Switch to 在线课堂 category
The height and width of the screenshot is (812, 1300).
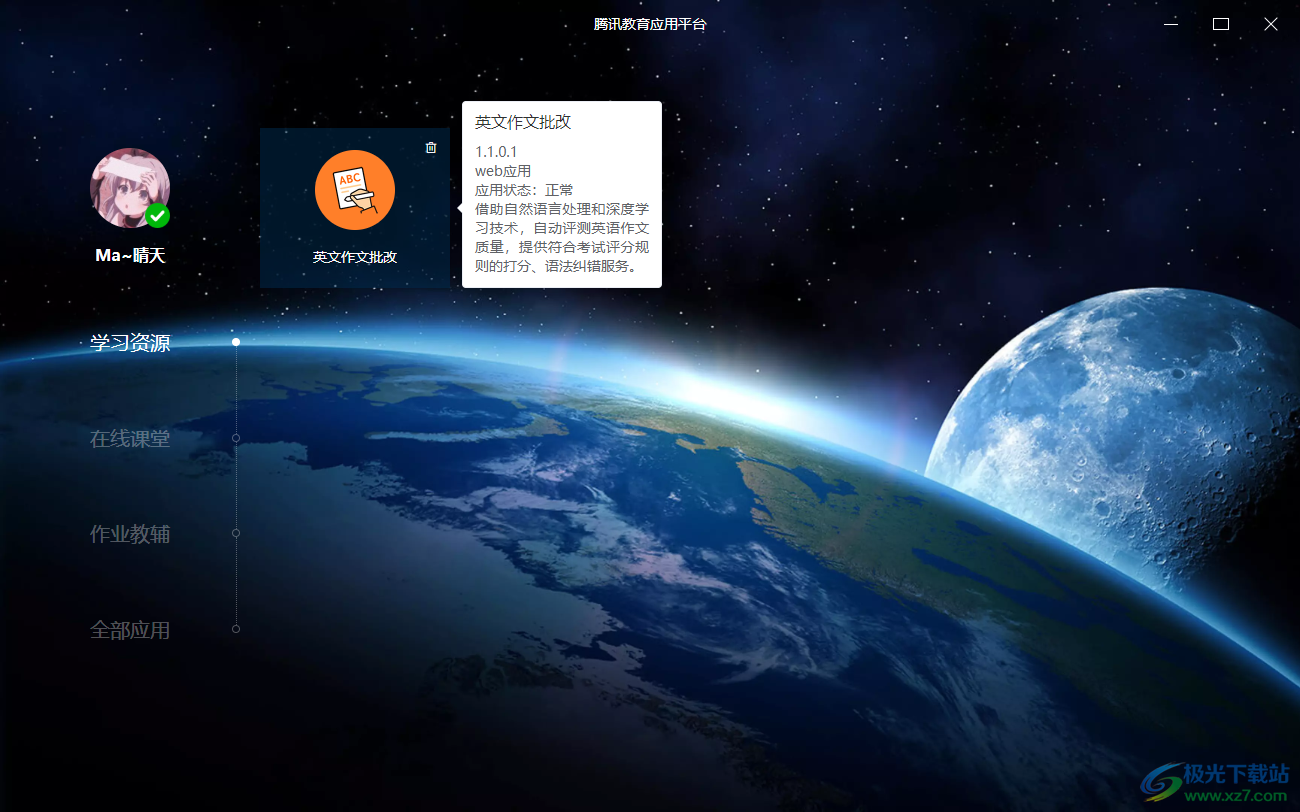[130, 438]
